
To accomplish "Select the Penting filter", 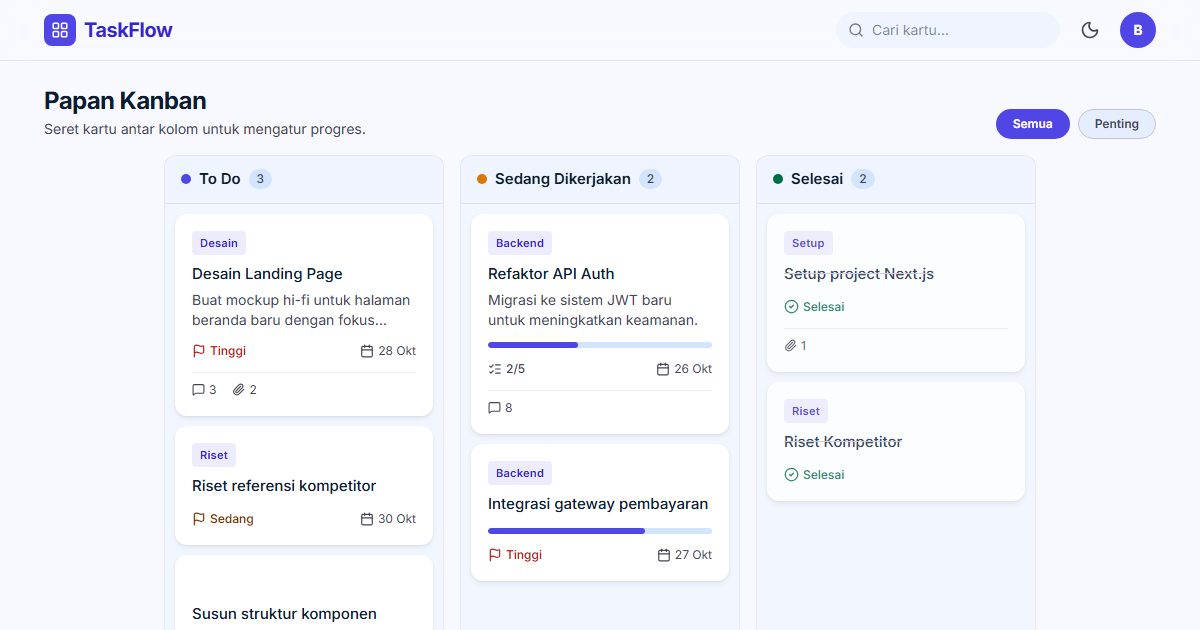I will 1117,124.
